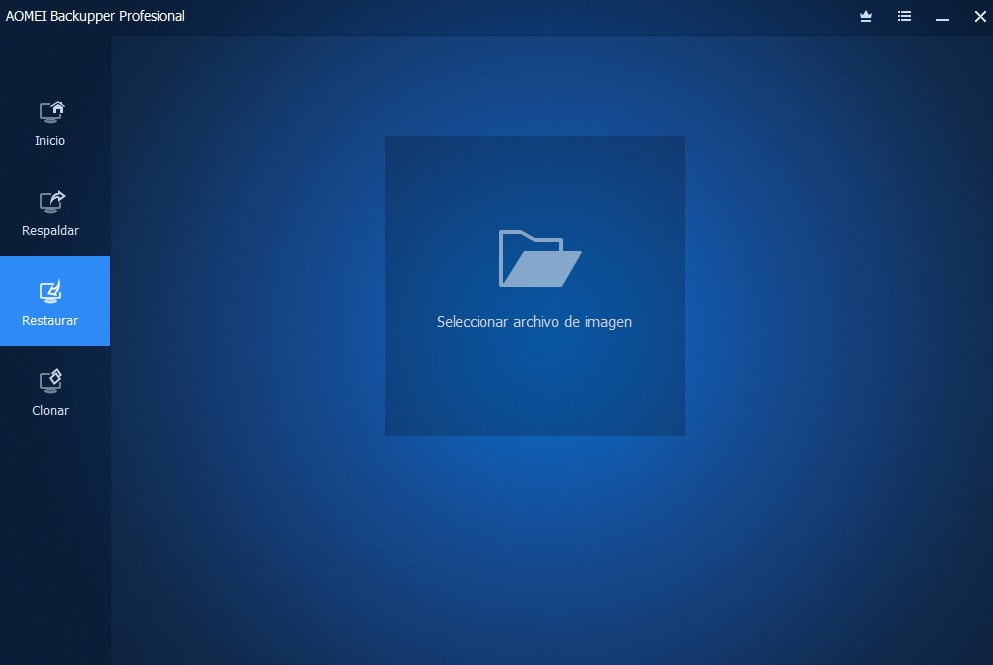Switch to the Clonar text label

(x=51, y=410)
